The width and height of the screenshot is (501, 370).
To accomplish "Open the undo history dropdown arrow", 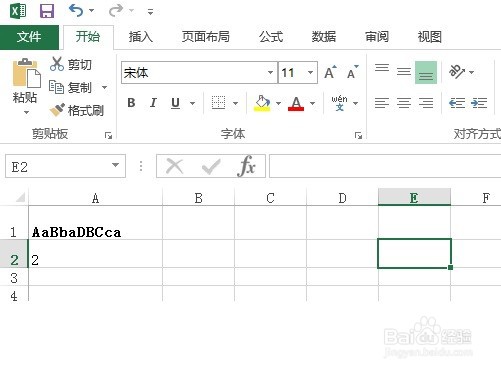I will click(x=92, y=11).
